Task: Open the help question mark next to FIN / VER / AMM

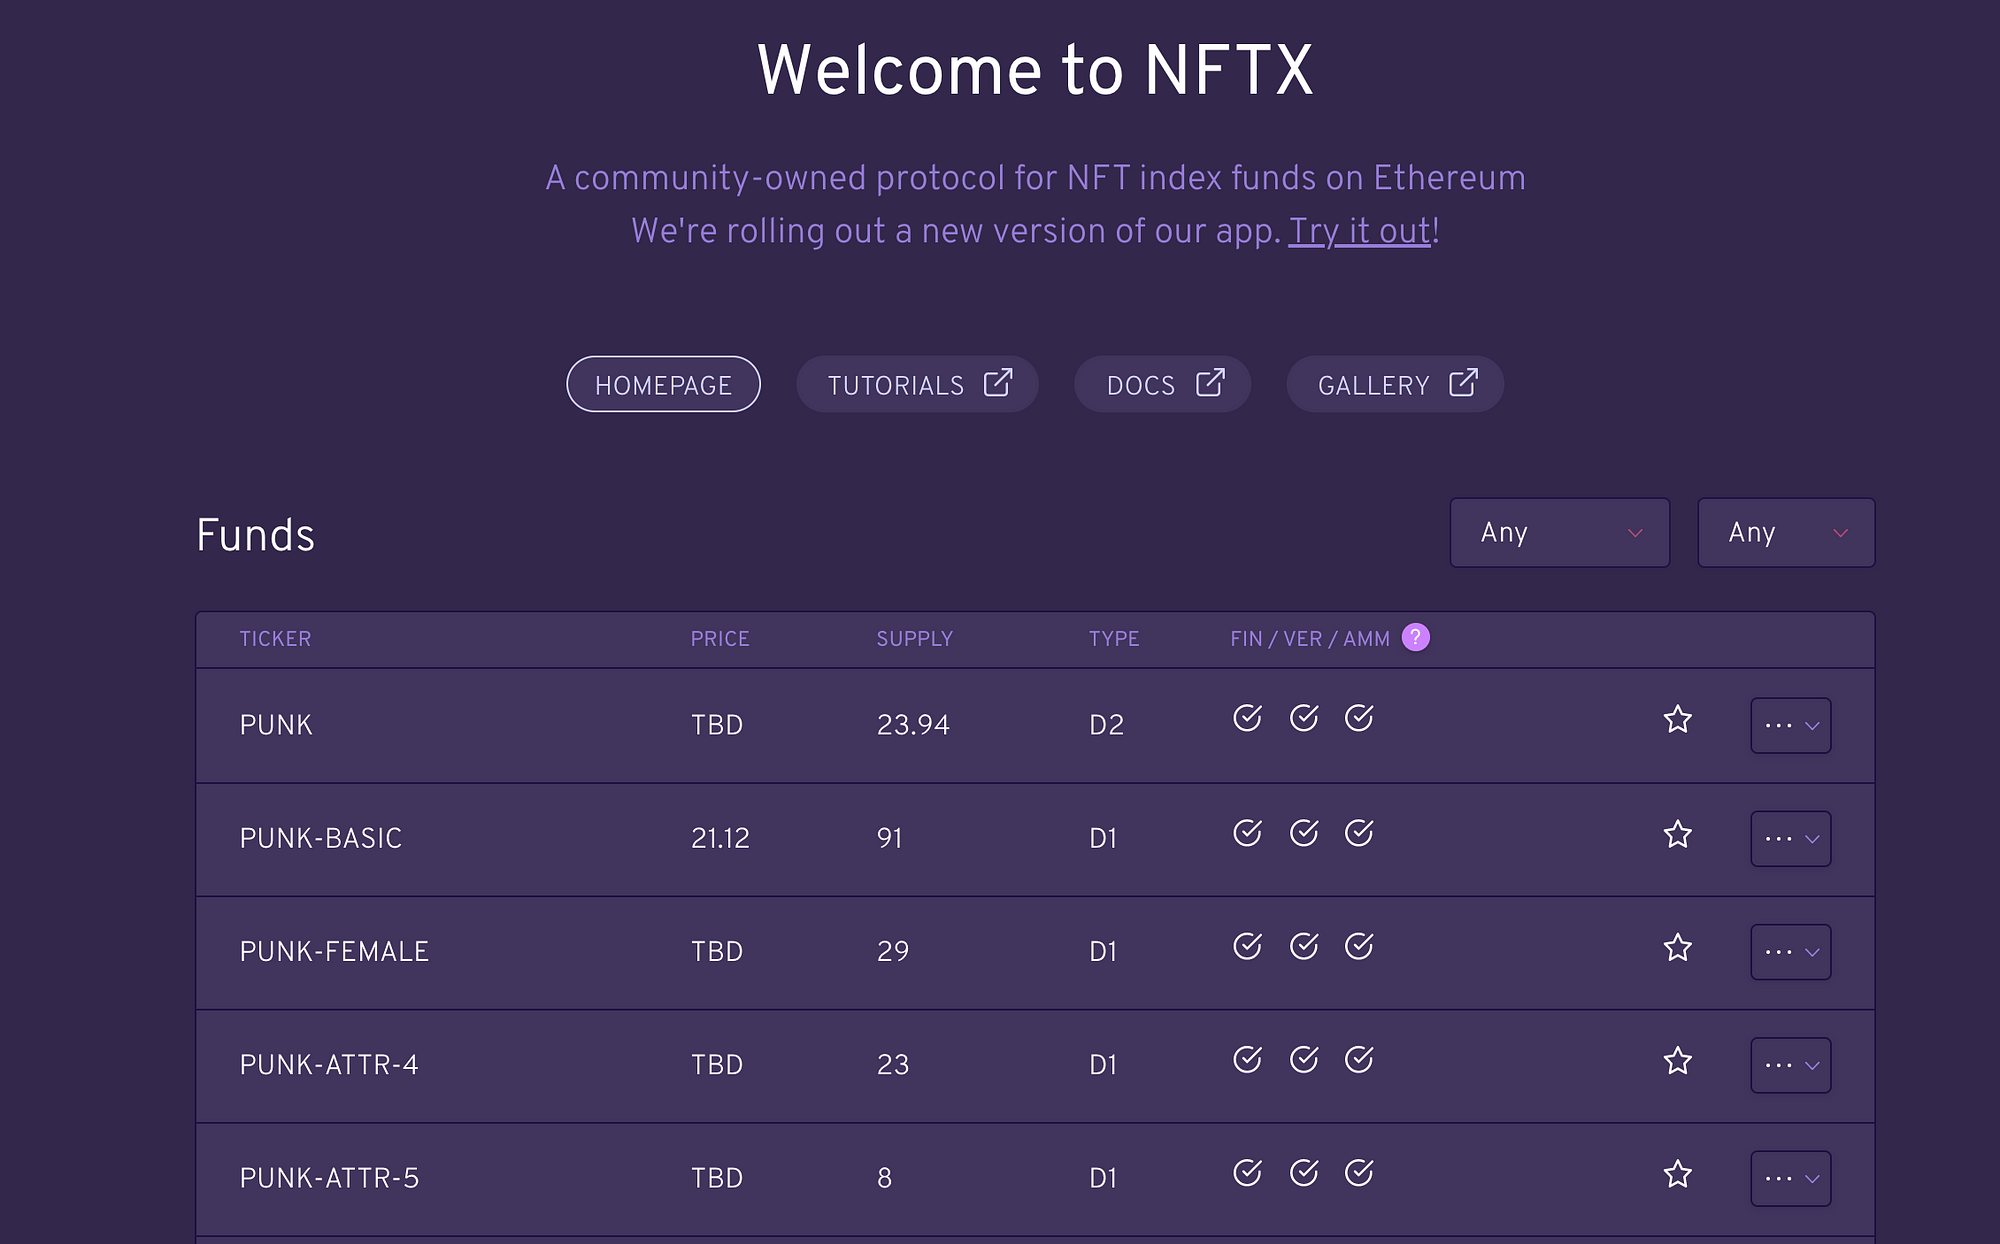Action: (1415, 637)
